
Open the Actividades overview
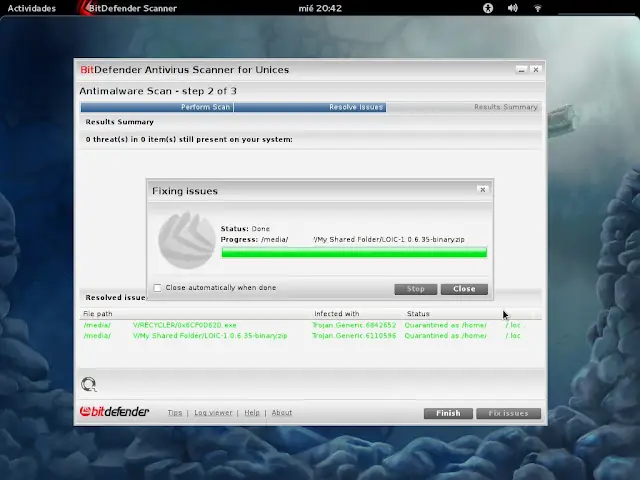tap(31, 8)
